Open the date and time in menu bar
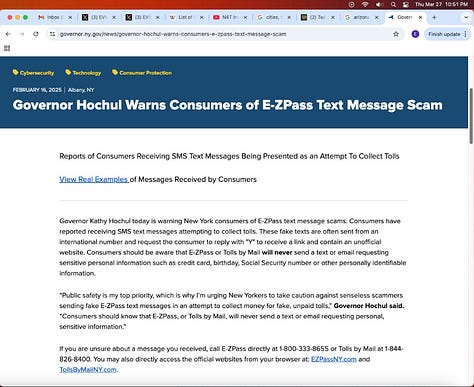This screenshot has height=387, width=474. tap(441, 4)
